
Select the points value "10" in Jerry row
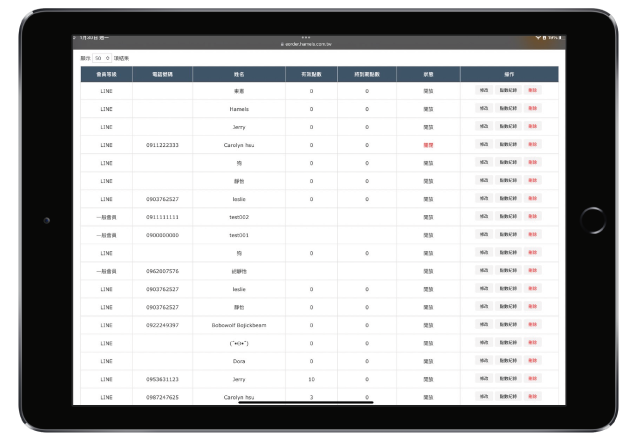[311, 379]
